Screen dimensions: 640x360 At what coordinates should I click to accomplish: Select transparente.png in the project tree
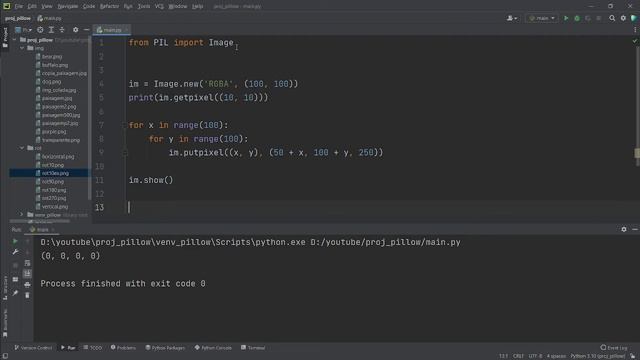pos(61,140)
